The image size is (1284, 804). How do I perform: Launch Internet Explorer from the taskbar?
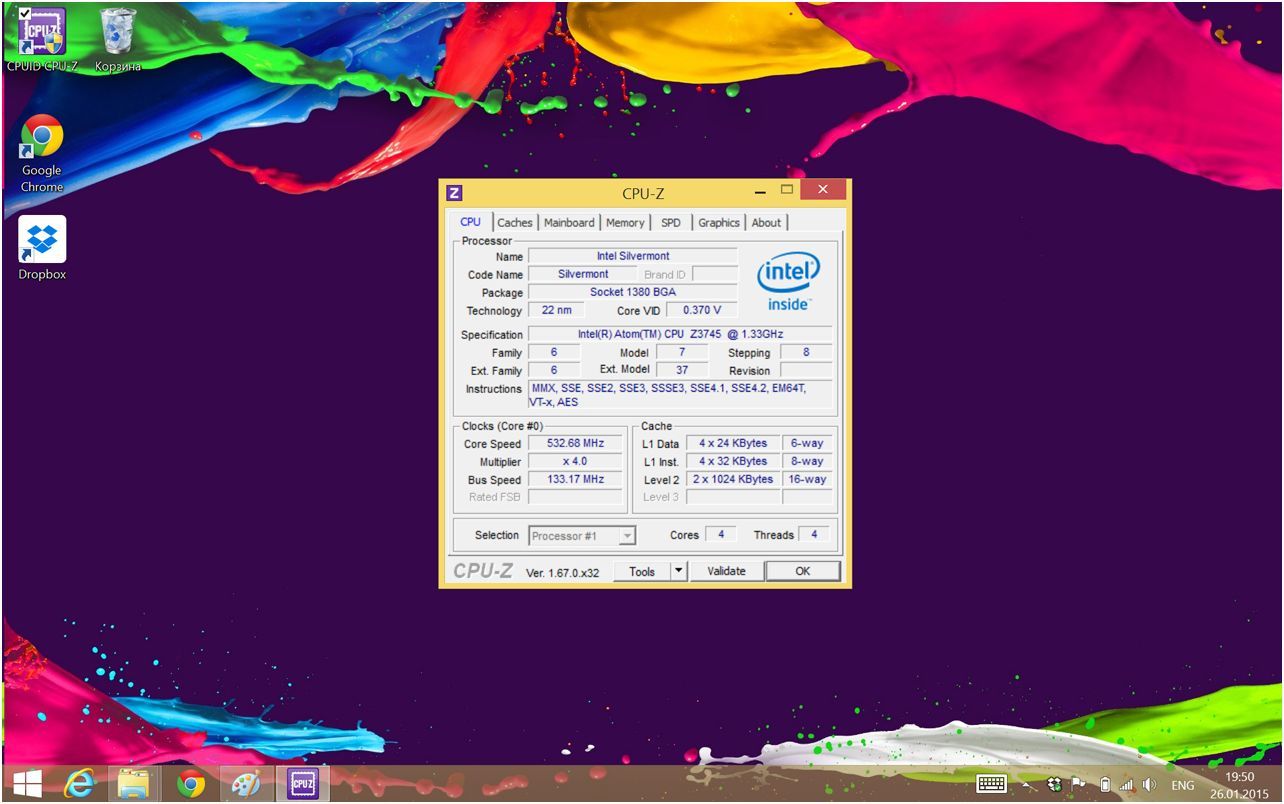78,785
